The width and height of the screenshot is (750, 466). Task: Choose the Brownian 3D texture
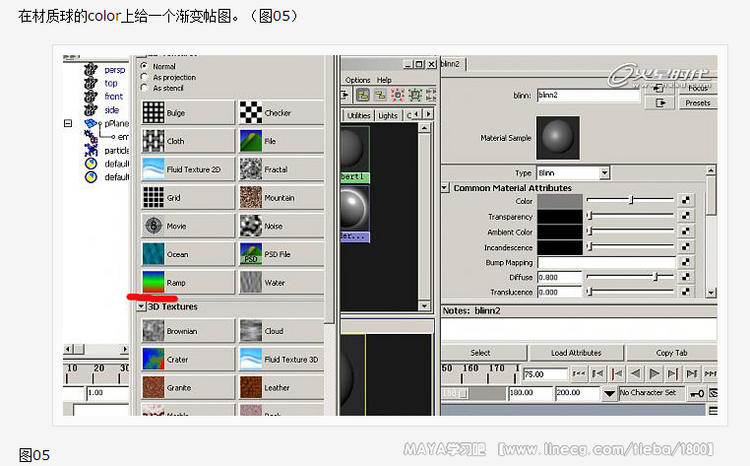point(188,331)
